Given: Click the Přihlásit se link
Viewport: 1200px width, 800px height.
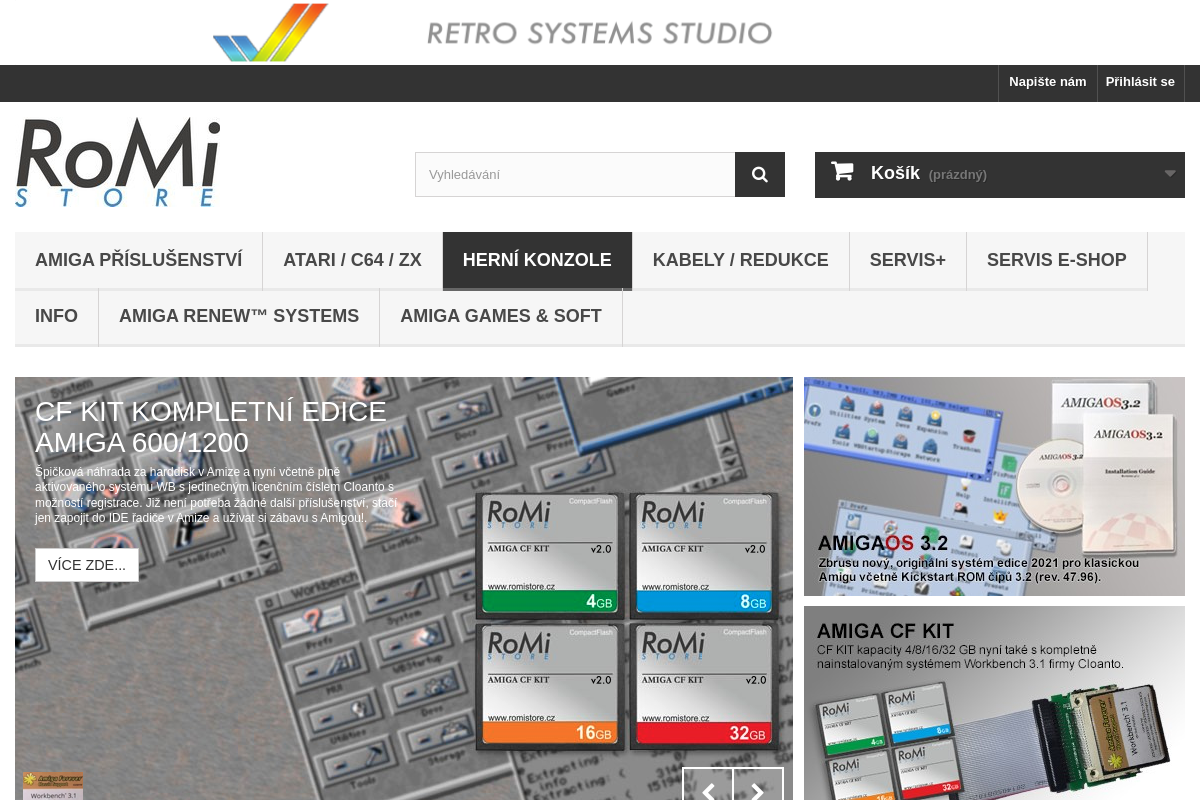Looking at the screenshot, I should pos(1140,82).
